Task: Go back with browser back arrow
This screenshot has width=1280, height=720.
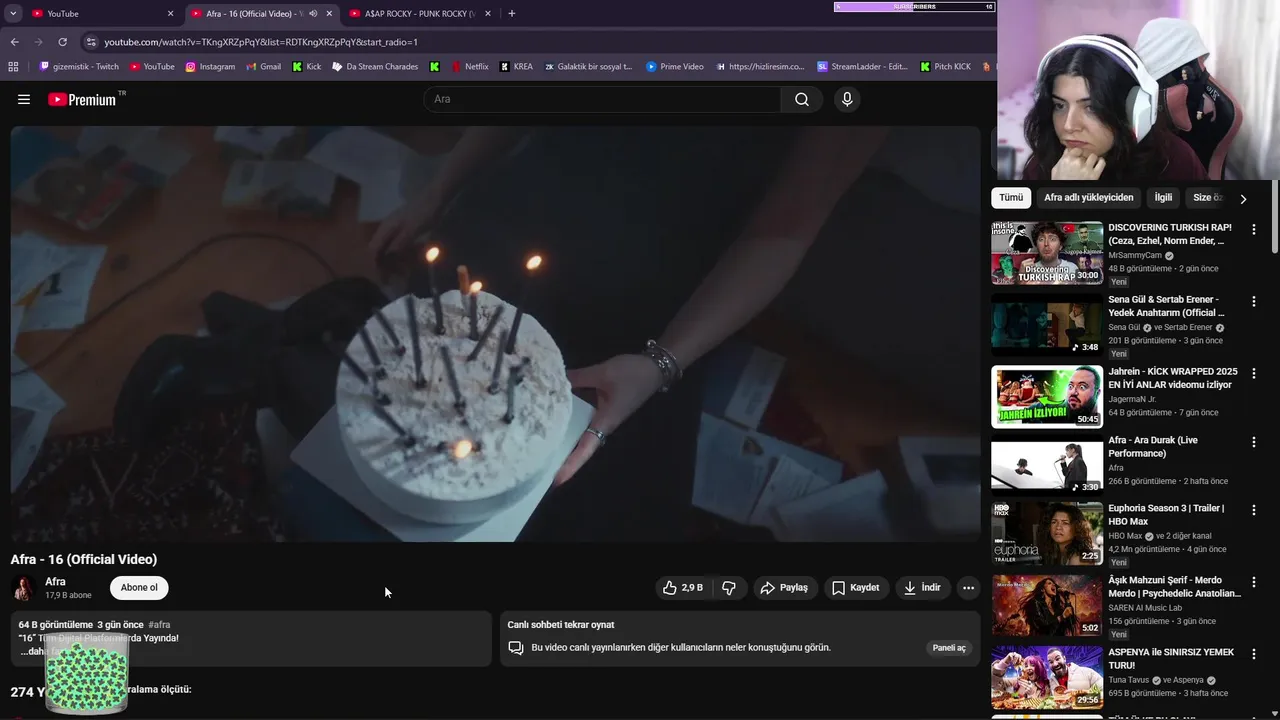Action: (14, 42)
